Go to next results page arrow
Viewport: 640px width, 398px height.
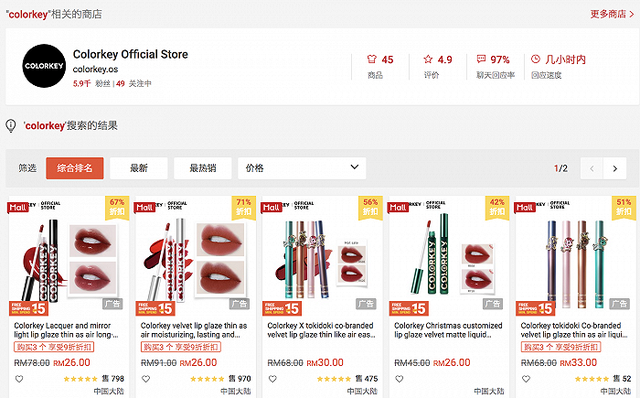tap(615, 168)
